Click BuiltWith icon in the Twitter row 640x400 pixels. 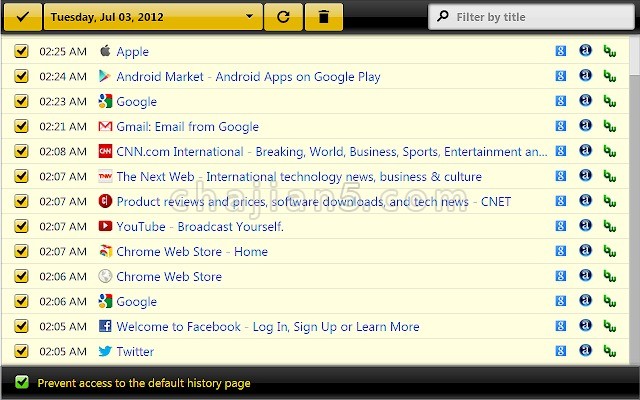click(610, 351)
